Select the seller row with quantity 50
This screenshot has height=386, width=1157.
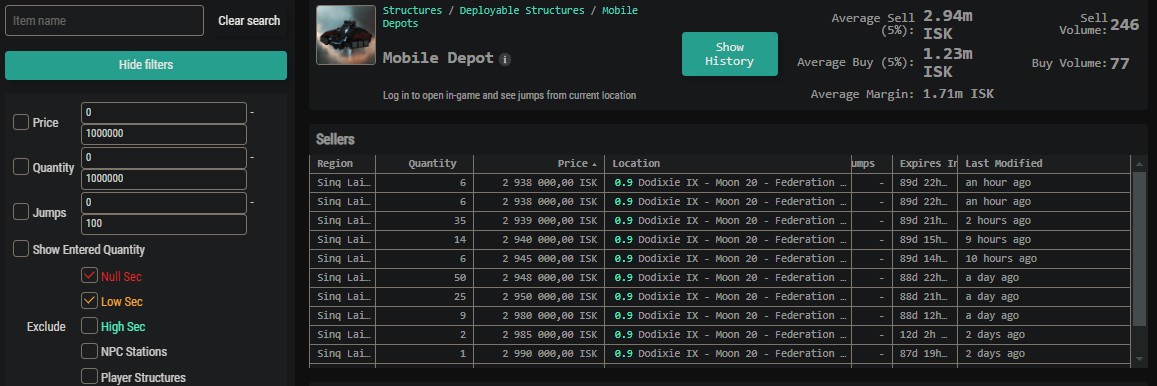pyautogui.click(x=719, y=278)
